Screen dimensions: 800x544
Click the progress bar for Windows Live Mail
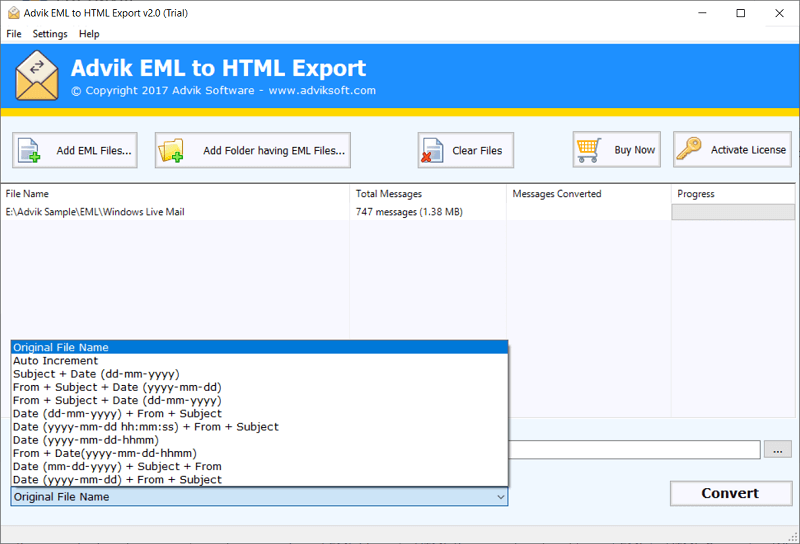pyautogui.click(x=733, y=212)
